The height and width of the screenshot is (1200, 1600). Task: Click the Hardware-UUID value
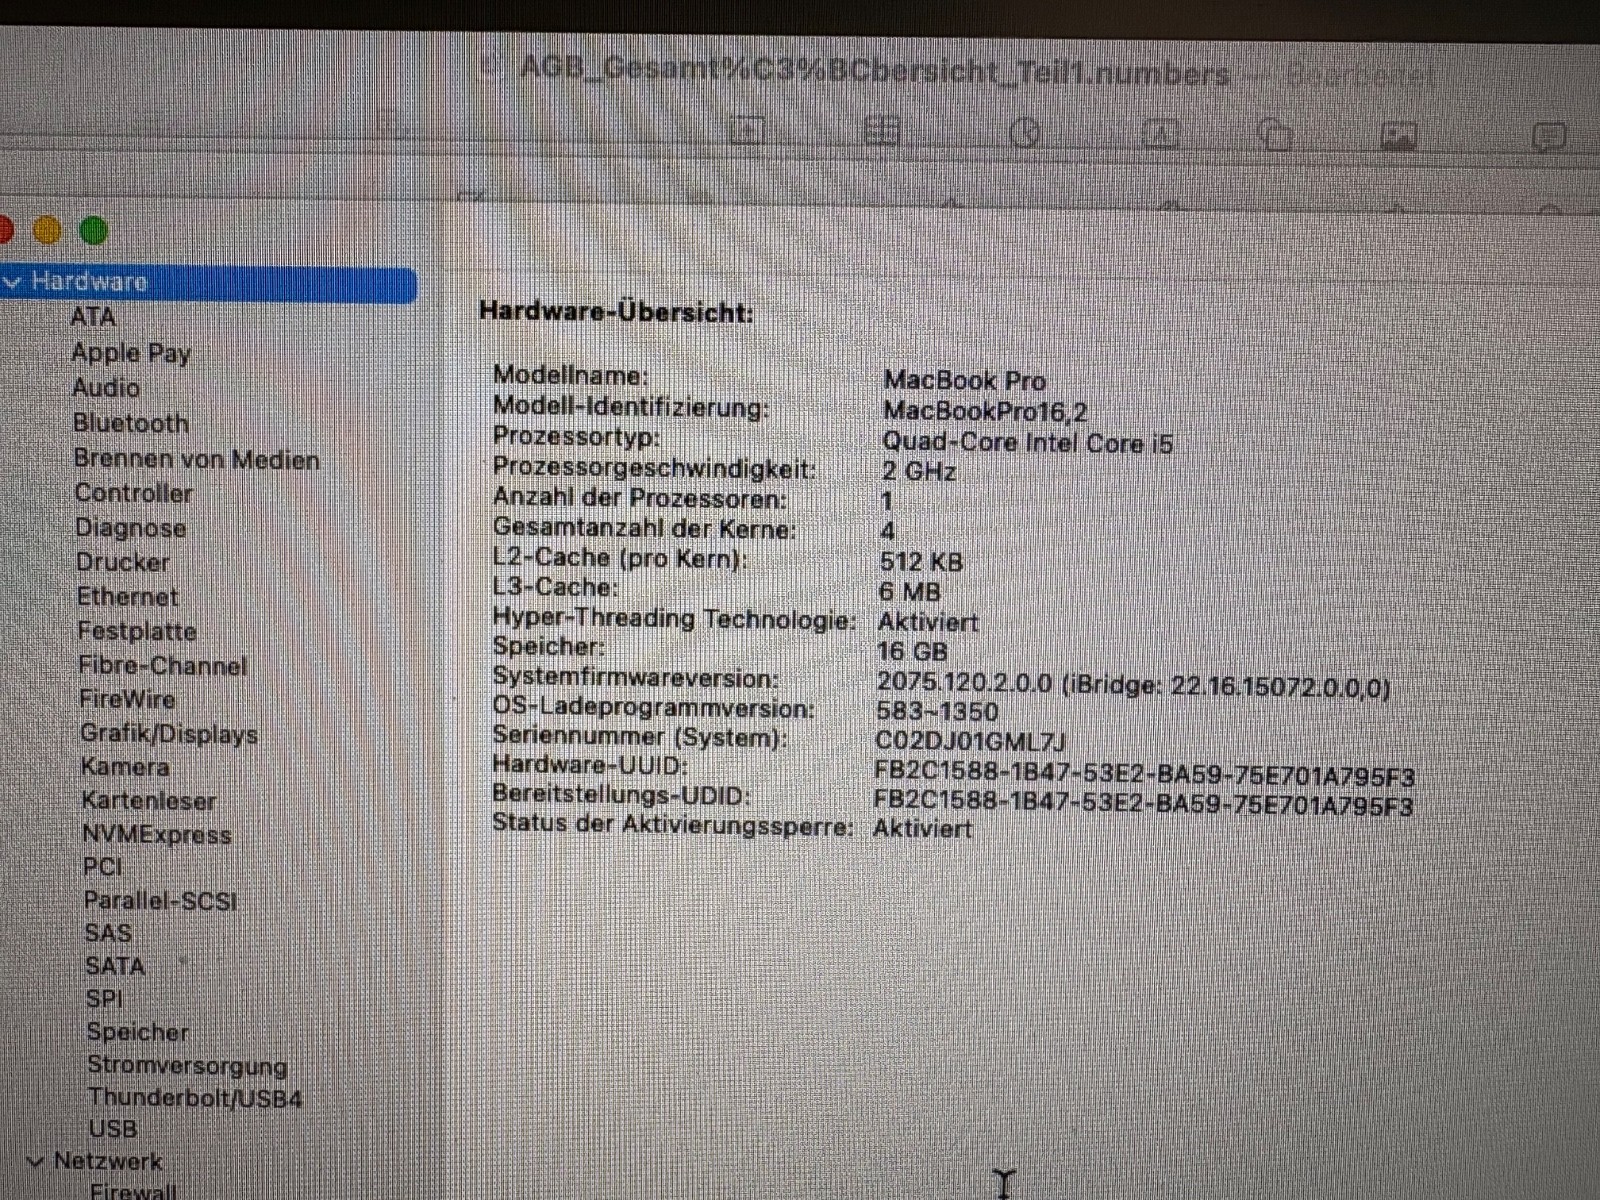point(1144,776)
